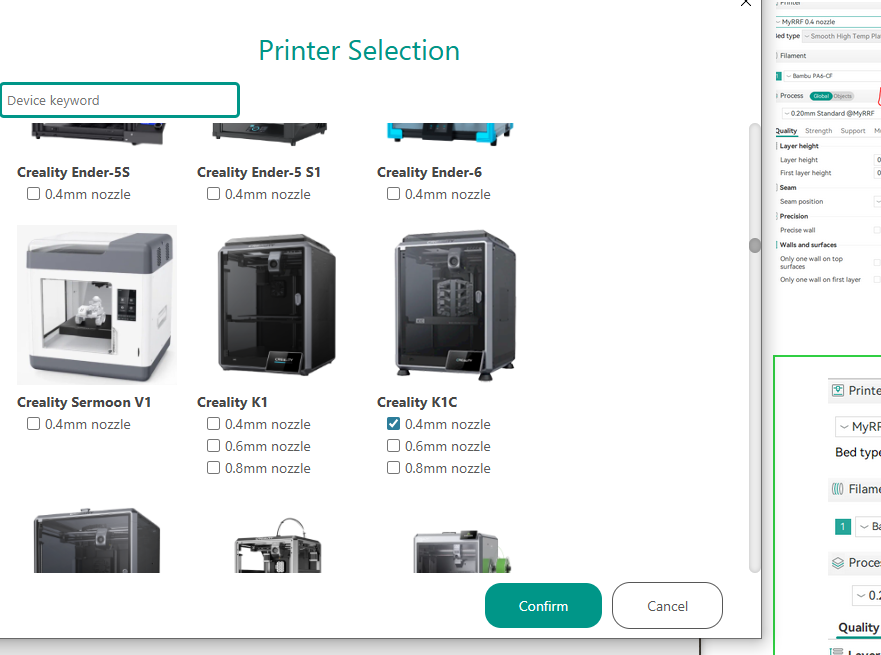This screenshot has height=655, width=881.
Task: Click the "Precise wall" setting label
Action: [797, 230]
